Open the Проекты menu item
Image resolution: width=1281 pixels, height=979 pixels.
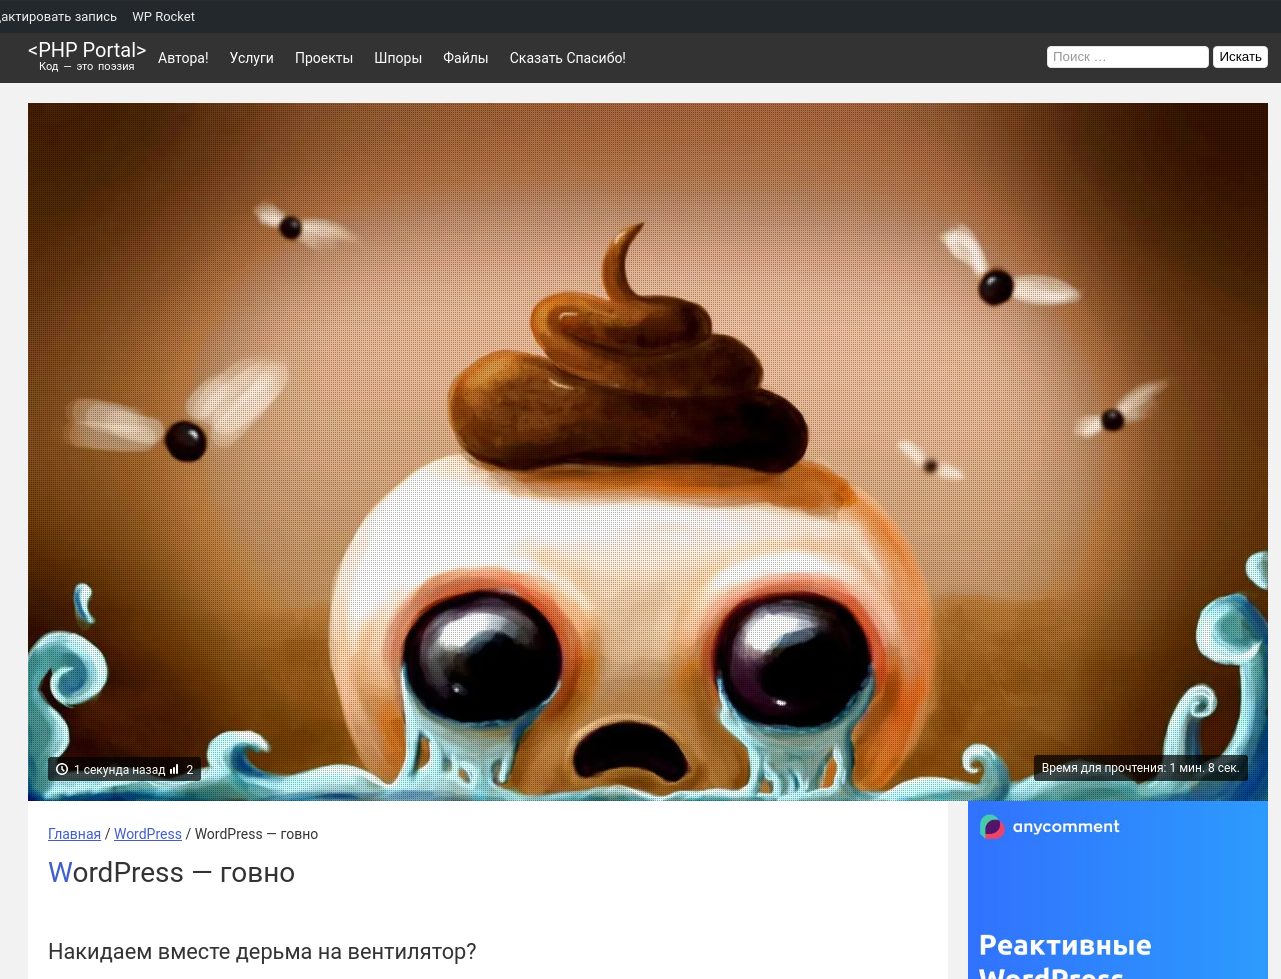coord(324,58)
